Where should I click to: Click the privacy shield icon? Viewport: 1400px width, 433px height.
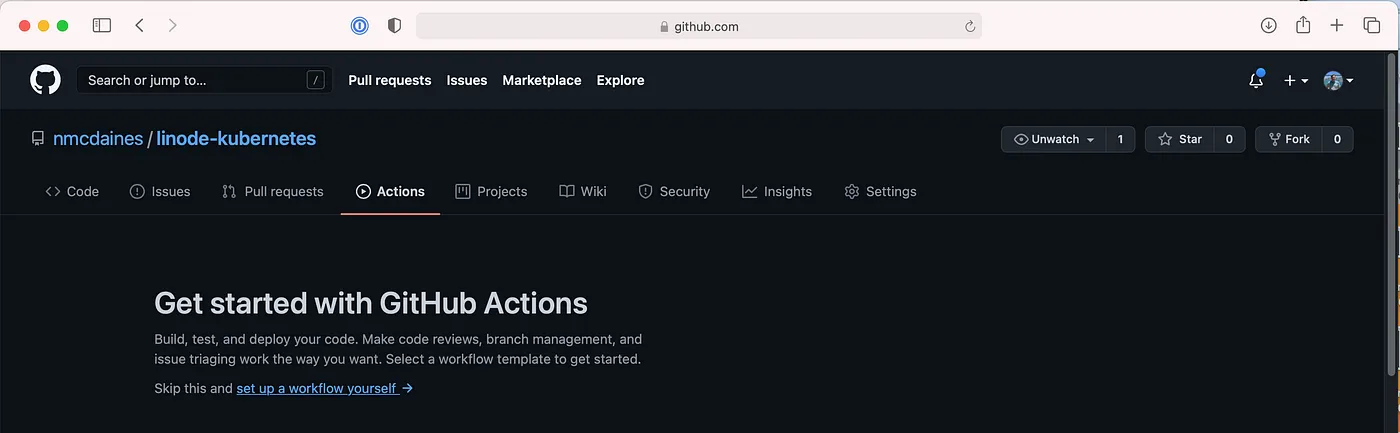point(394,26)
